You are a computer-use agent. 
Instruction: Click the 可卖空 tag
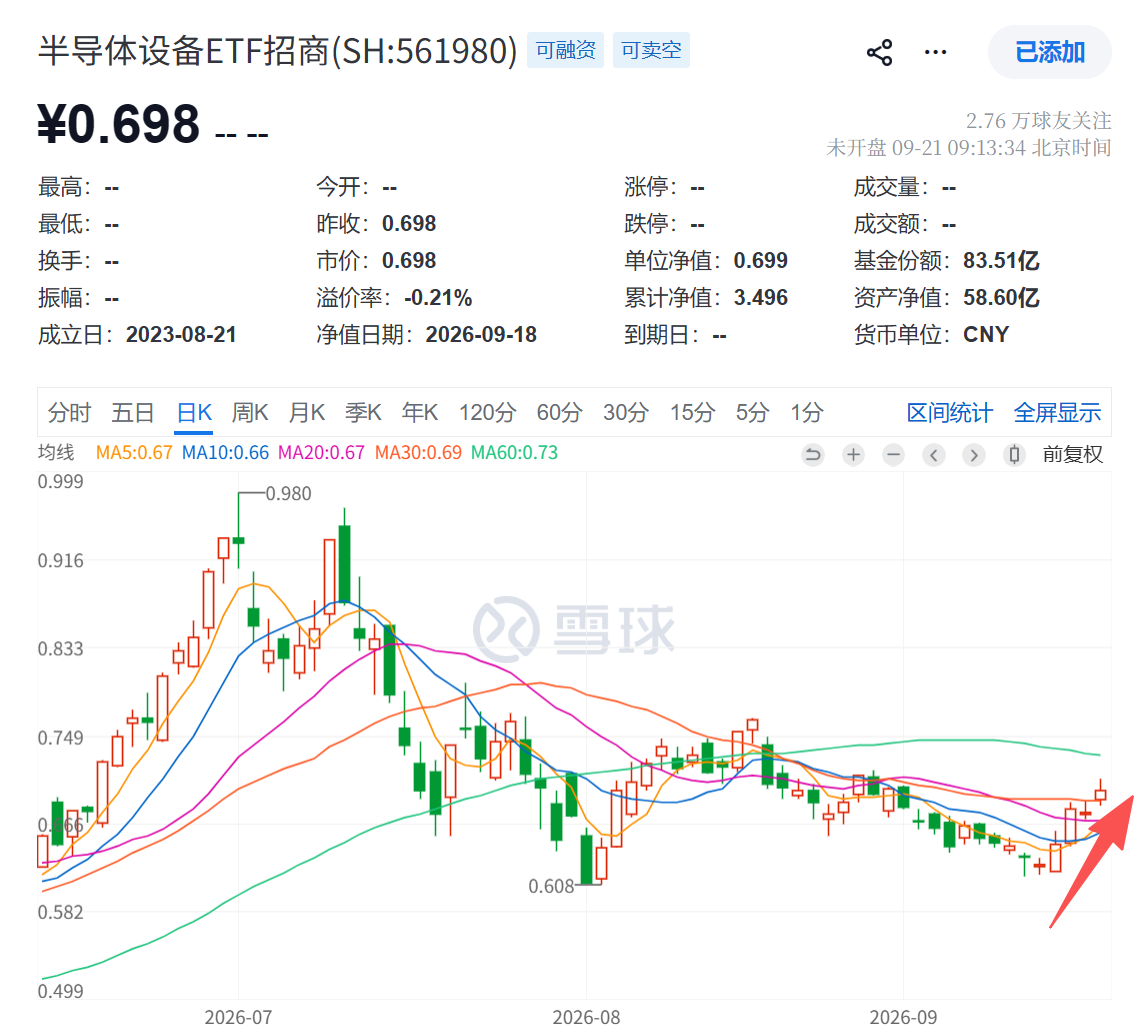651,50
